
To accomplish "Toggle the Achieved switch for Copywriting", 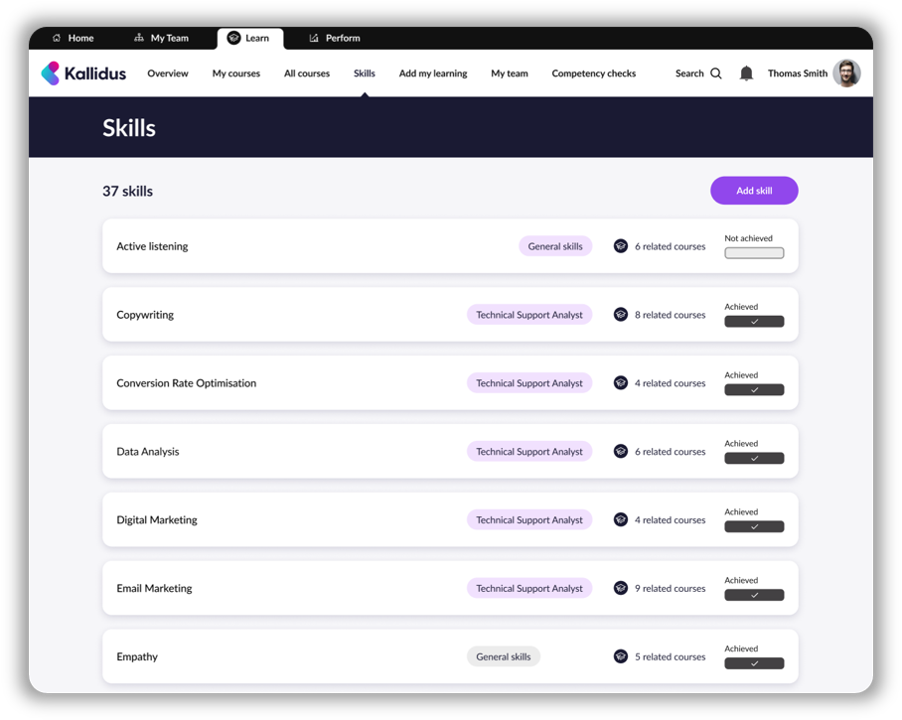I will tap(754, 321).
